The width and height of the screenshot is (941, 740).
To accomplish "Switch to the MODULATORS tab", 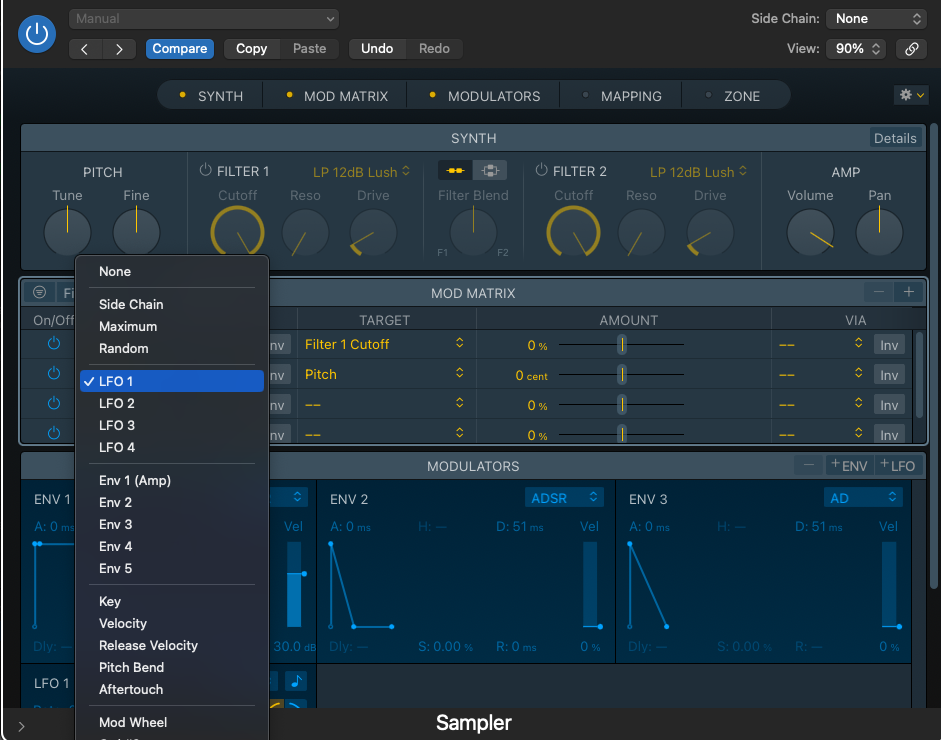I will click(x=485, y=96).
